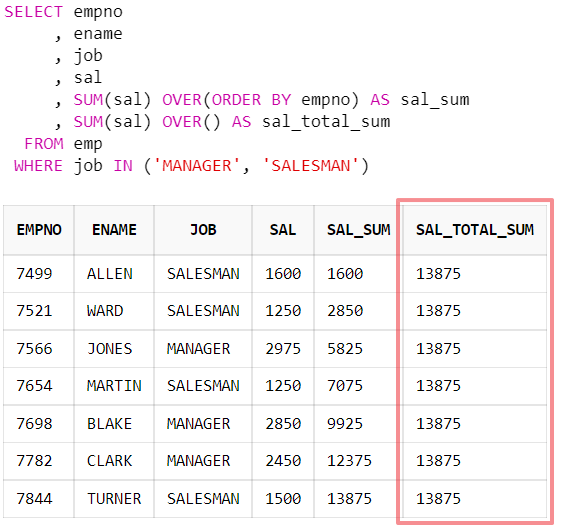Click the sal_total_sum alias in query
The image size is (566, 530).
point(326,122)
